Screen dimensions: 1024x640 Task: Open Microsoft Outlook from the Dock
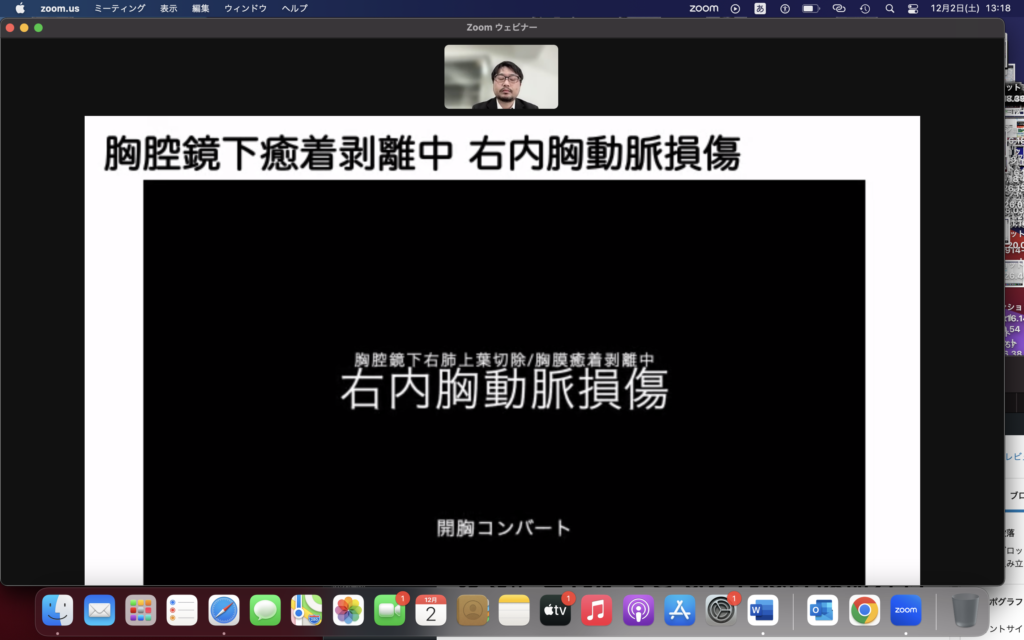822,610
